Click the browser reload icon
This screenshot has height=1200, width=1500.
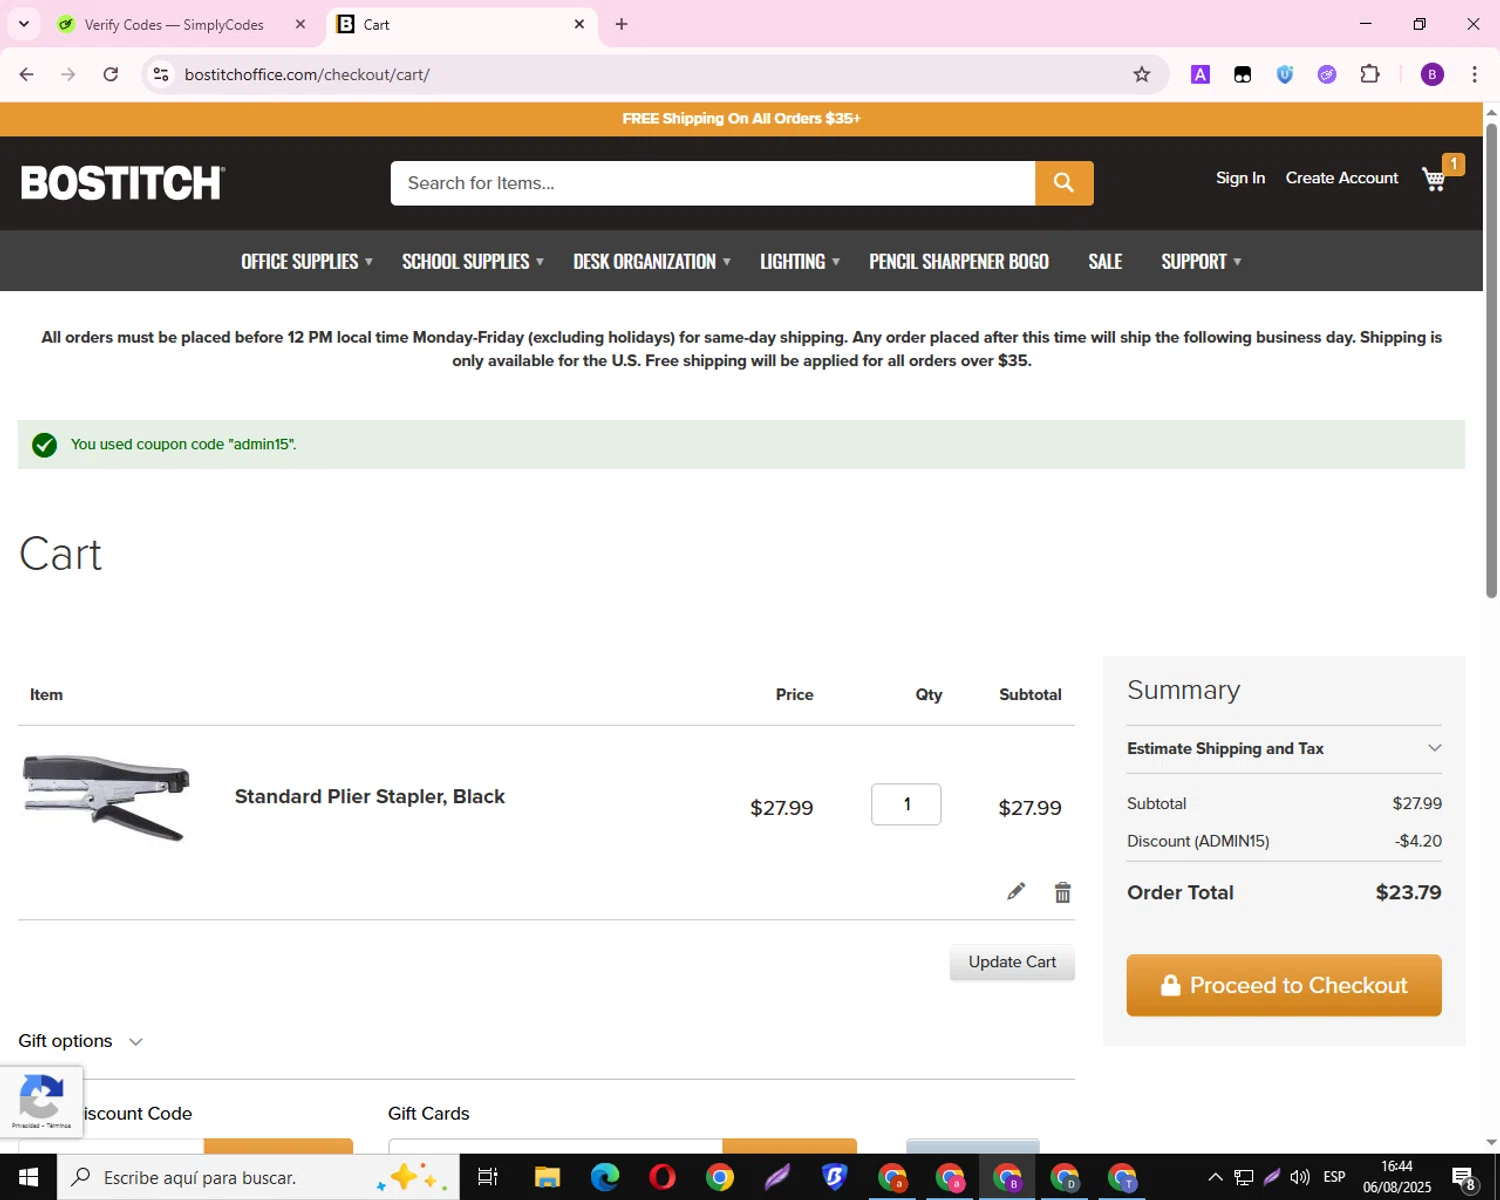point(111,74)
